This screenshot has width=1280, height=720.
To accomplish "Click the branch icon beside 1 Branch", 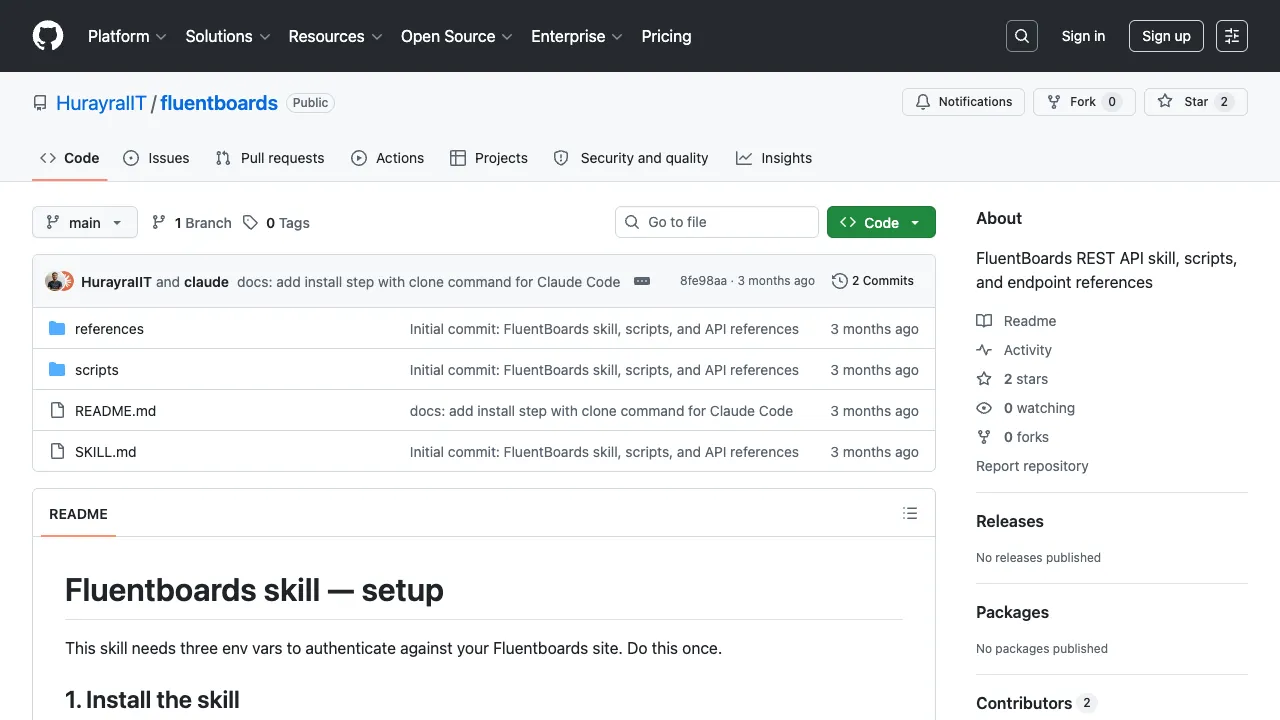I will click(x=159, y=222).
